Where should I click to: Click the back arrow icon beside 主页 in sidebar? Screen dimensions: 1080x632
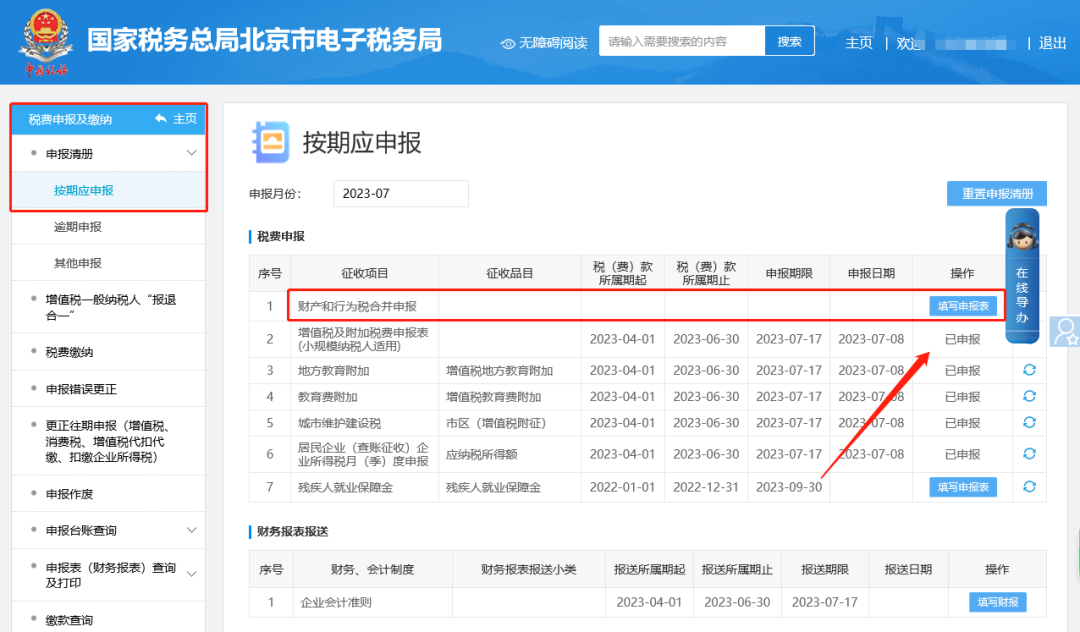160,118
